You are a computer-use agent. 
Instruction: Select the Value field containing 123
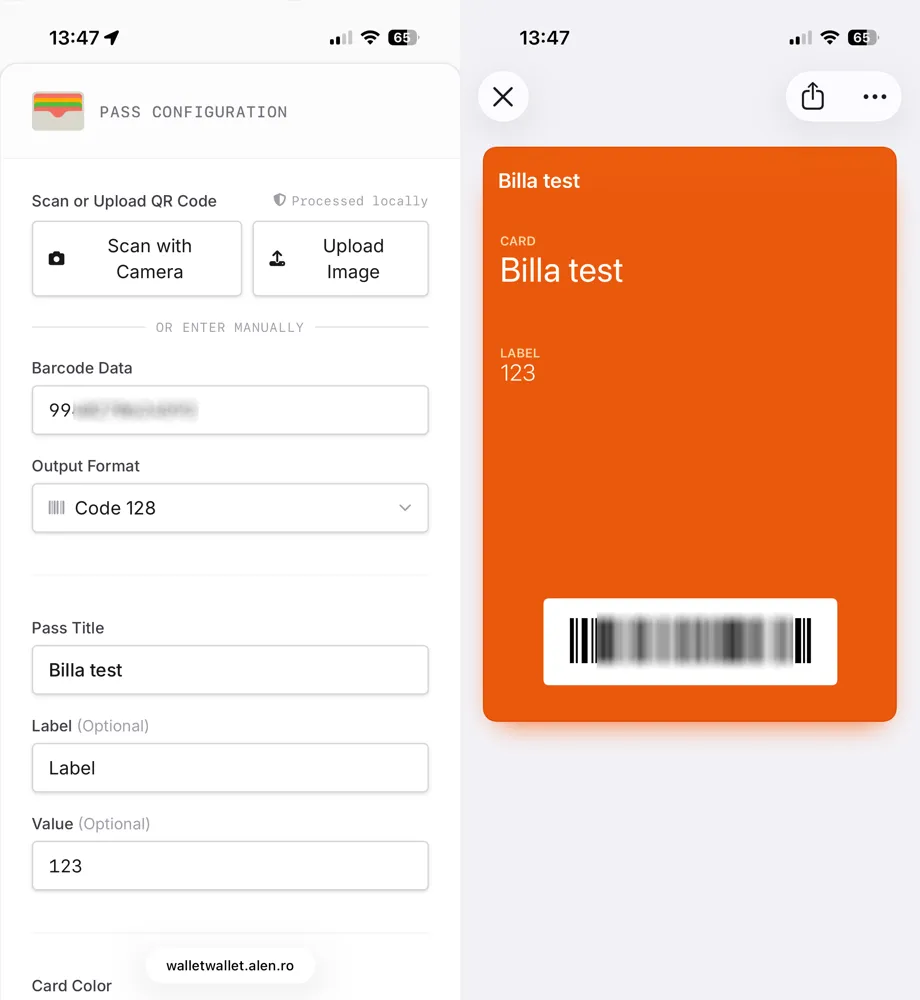click(x=230, y=866)
